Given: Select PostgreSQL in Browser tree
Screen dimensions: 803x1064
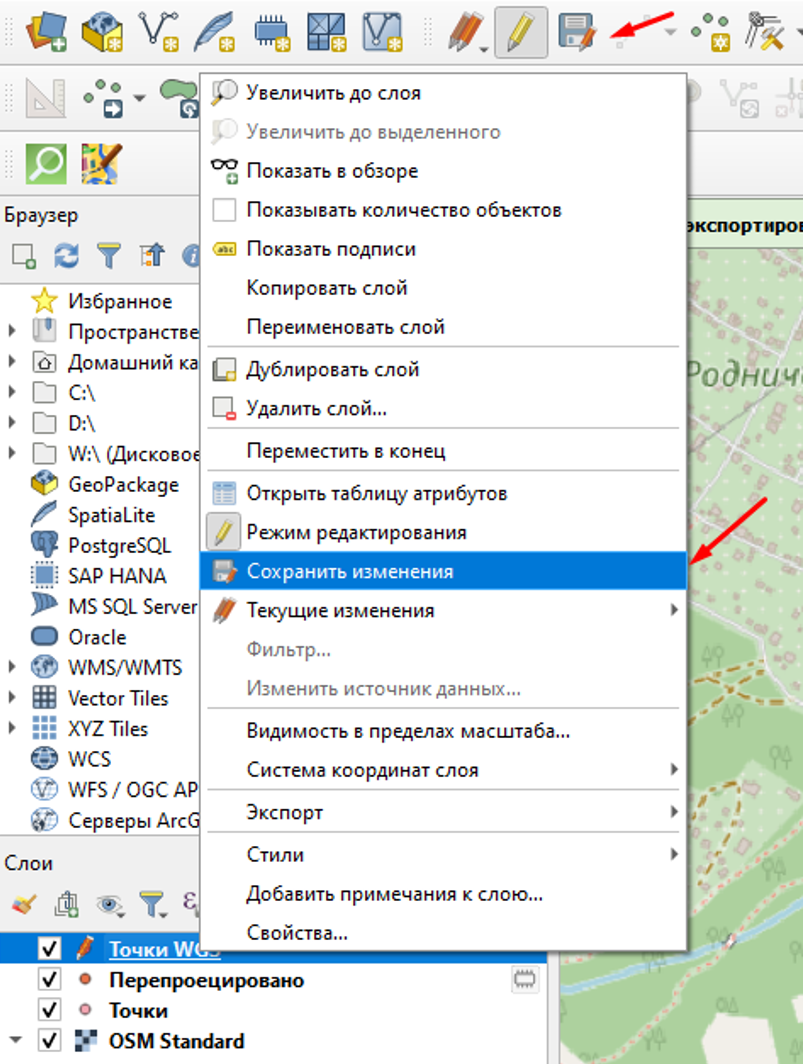Looking at the screenshot, I should (x=118, y=546).
